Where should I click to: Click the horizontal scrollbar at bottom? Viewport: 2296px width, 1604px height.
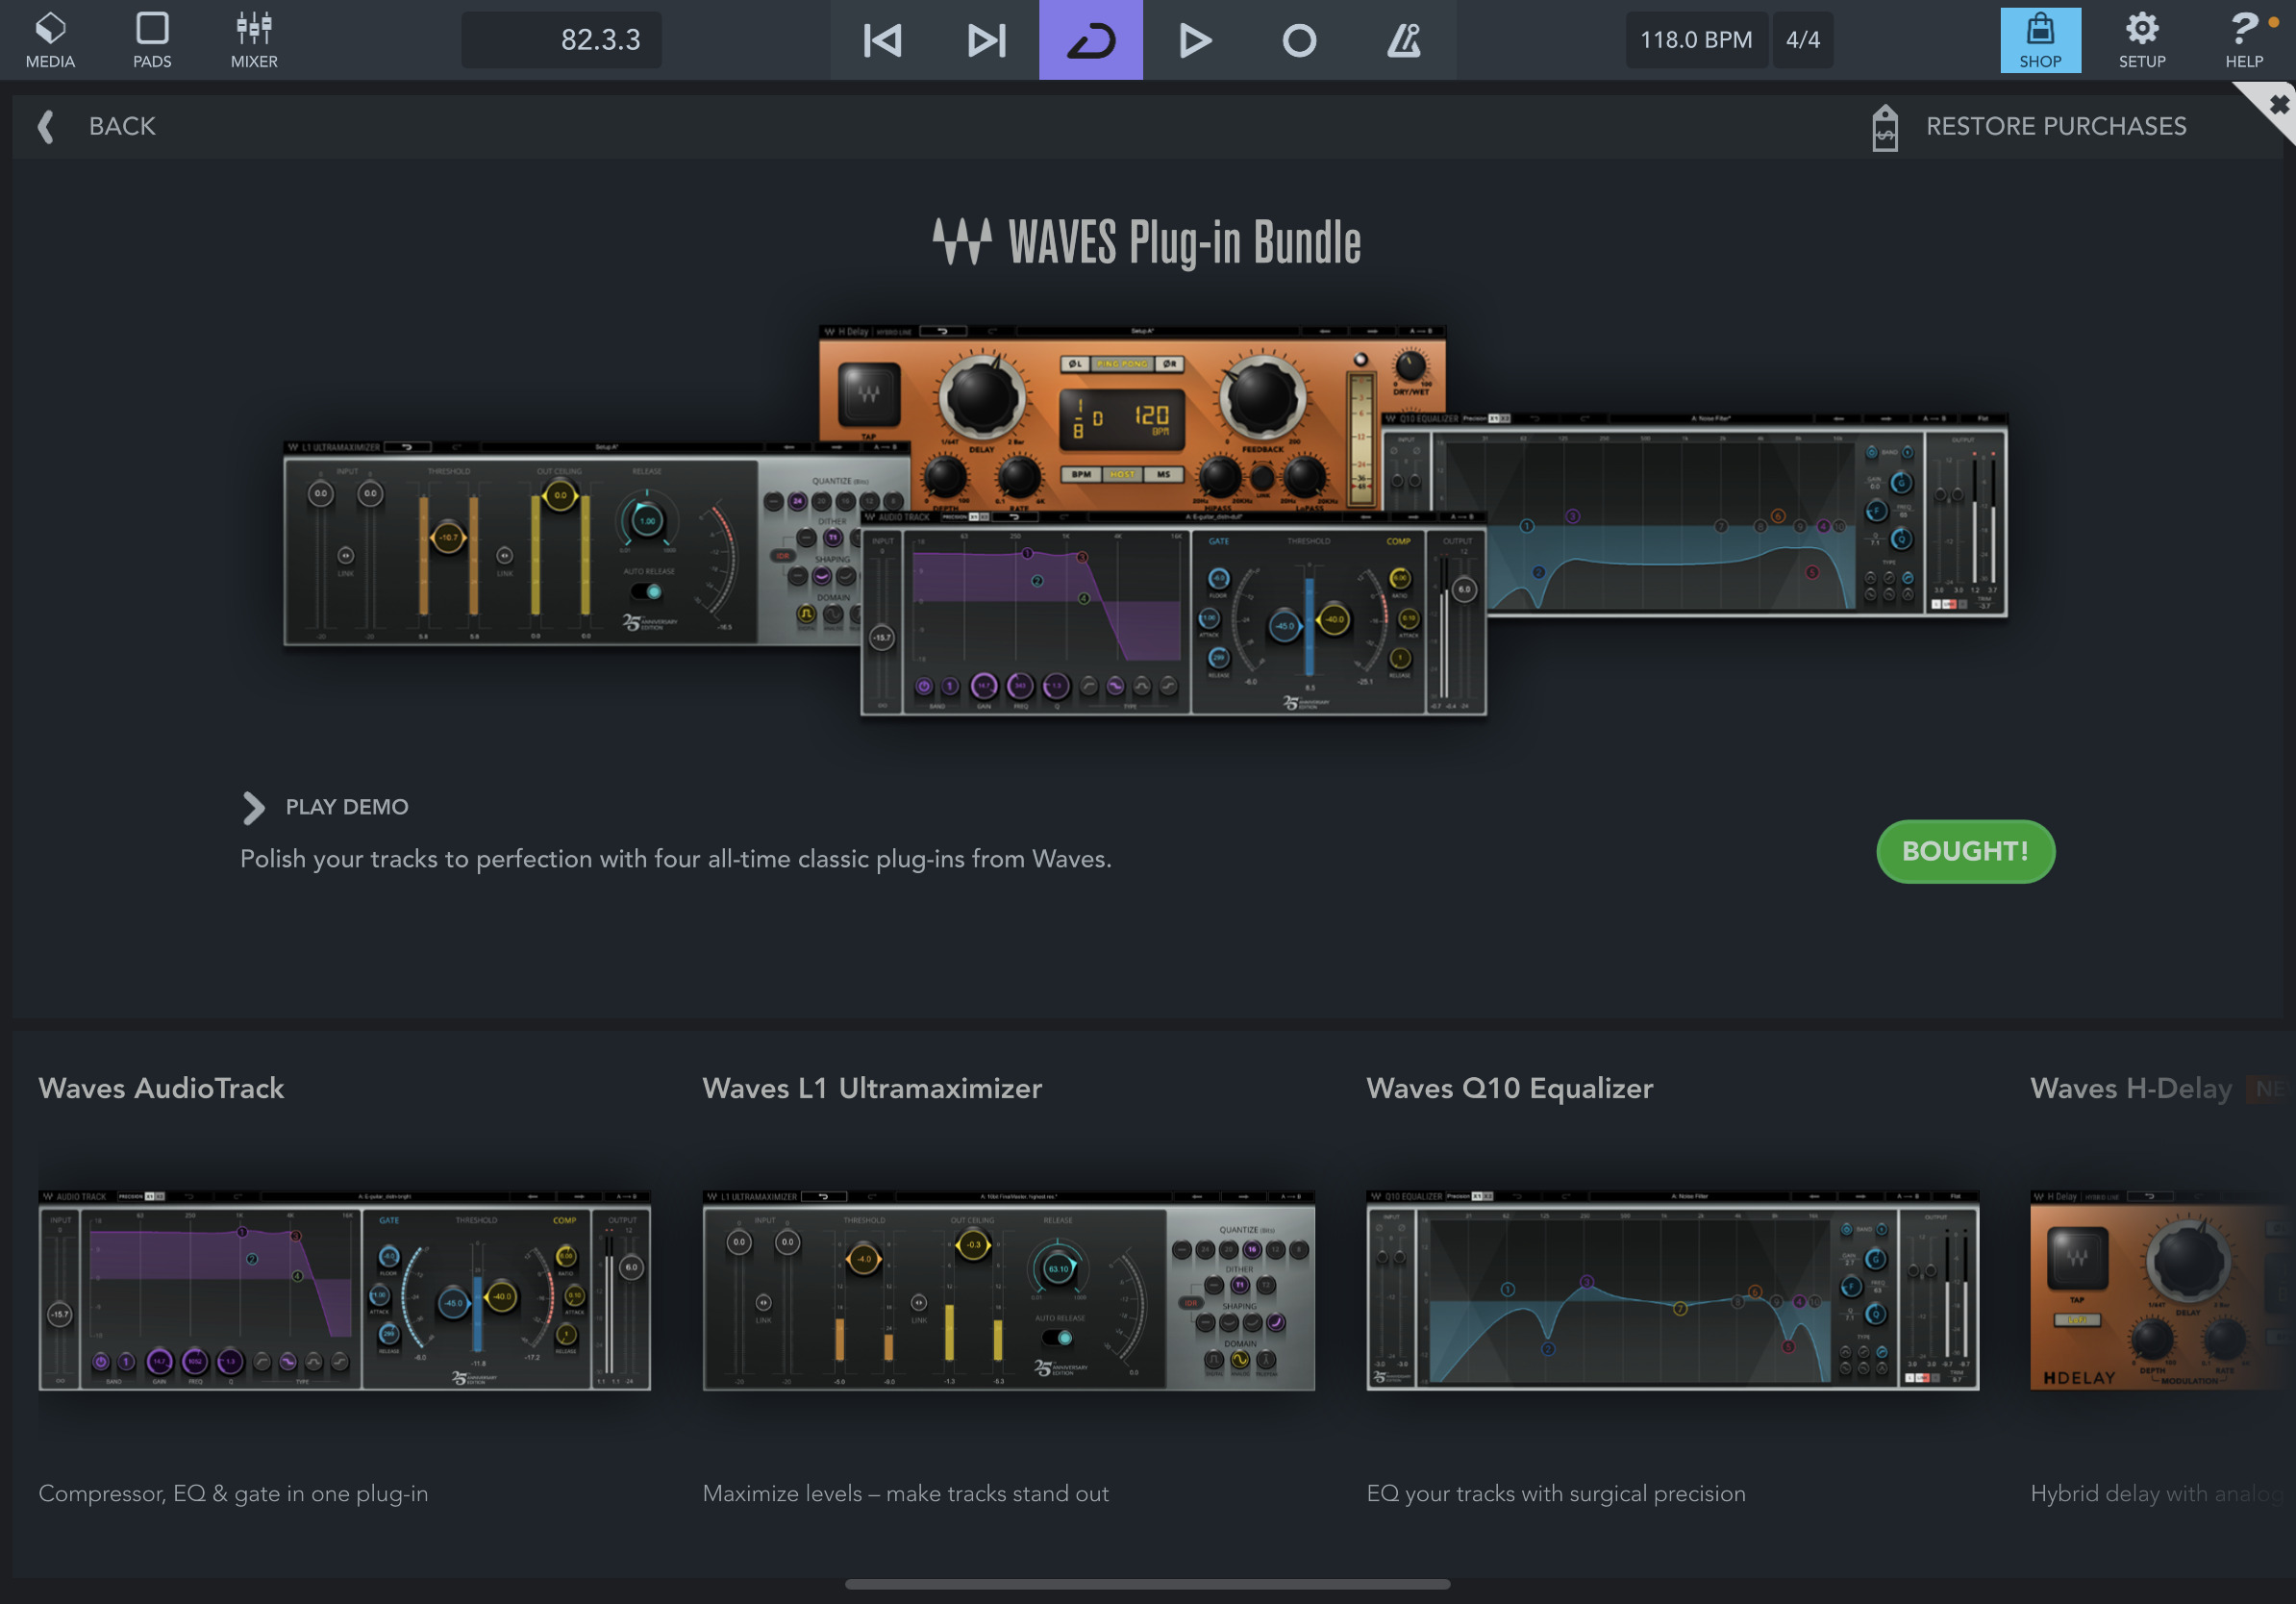(1147, 1584)
